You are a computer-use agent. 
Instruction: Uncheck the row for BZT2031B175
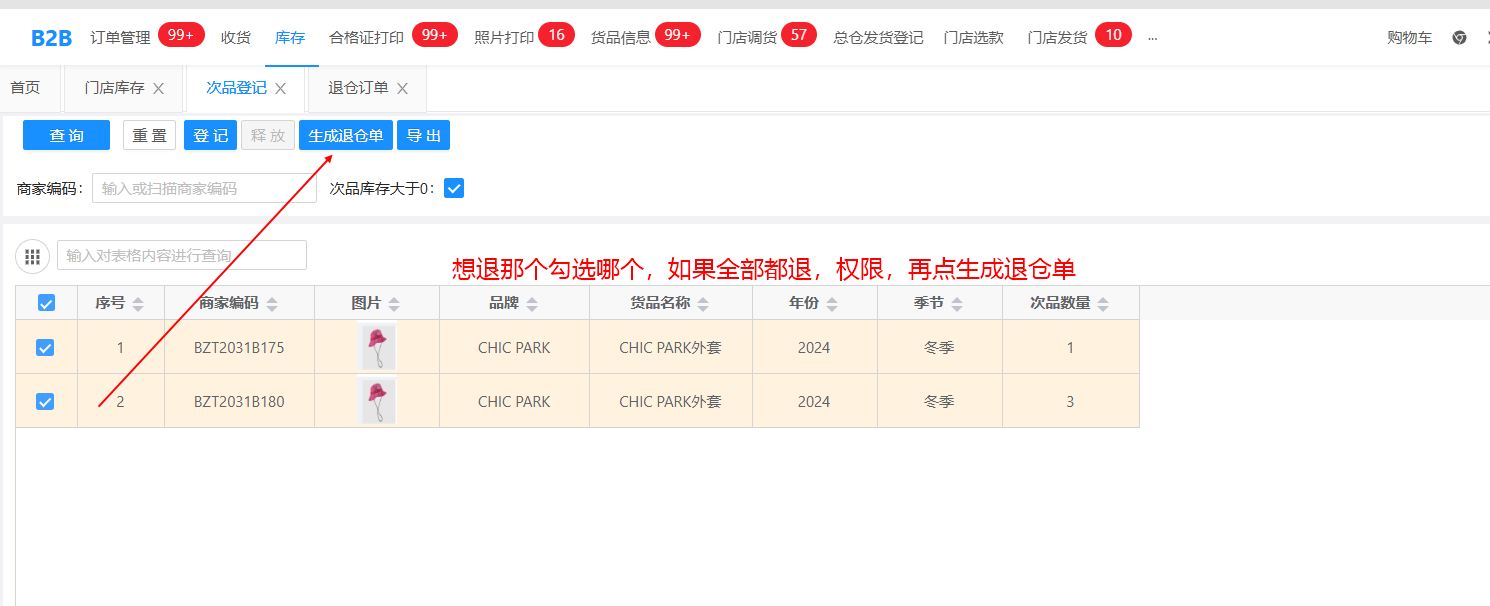click(x=45, y=348)
